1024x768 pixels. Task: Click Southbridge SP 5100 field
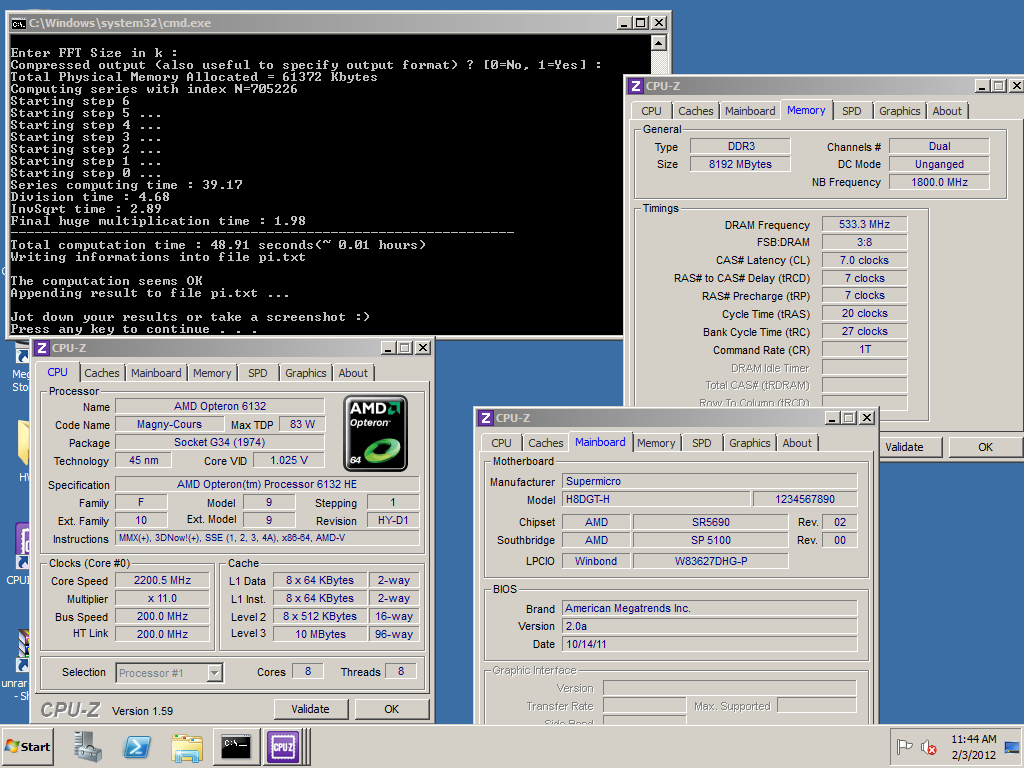point(711,540)
